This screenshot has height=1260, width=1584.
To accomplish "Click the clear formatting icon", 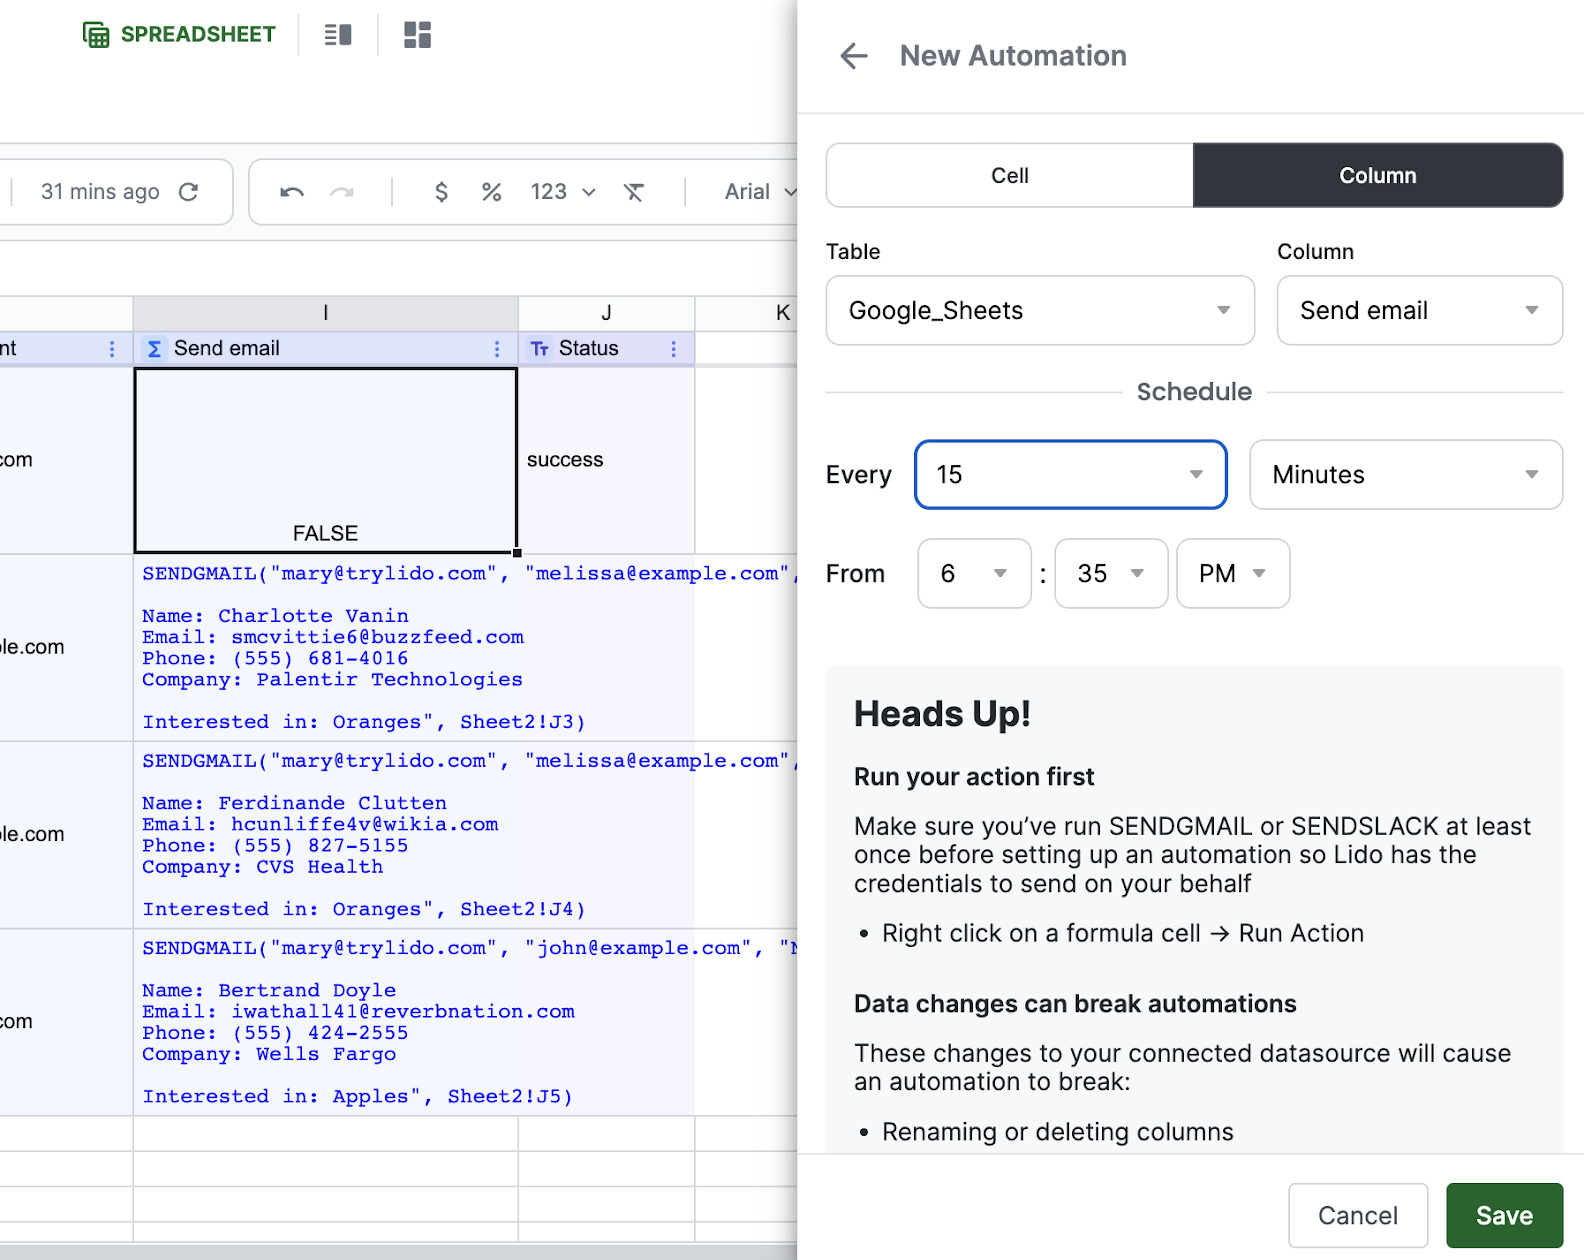I will click(x=634, y=192).
